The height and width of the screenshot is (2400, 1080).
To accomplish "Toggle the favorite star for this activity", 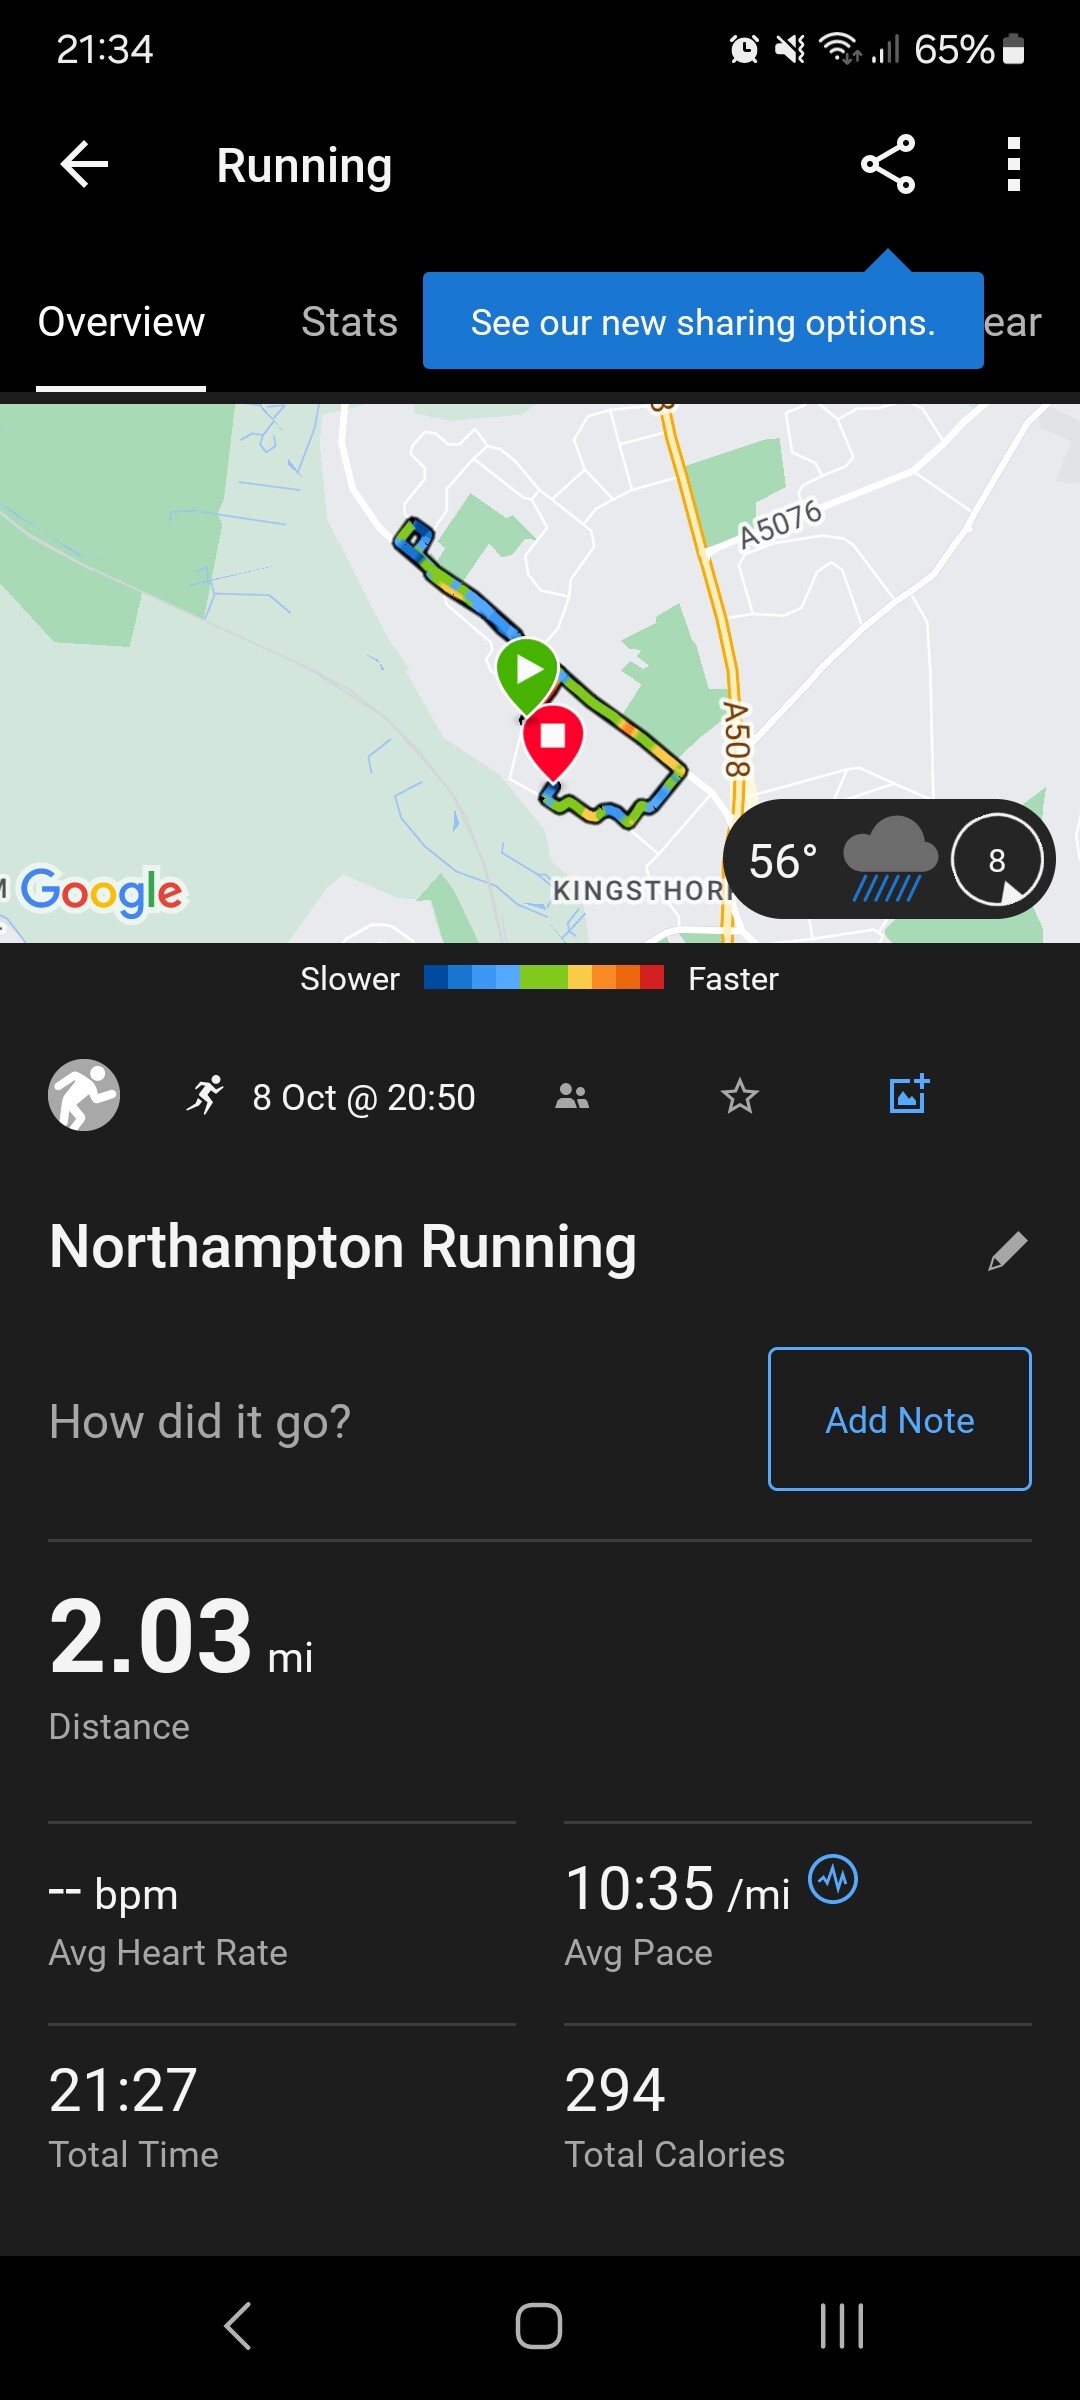I will pos(740,1097).
